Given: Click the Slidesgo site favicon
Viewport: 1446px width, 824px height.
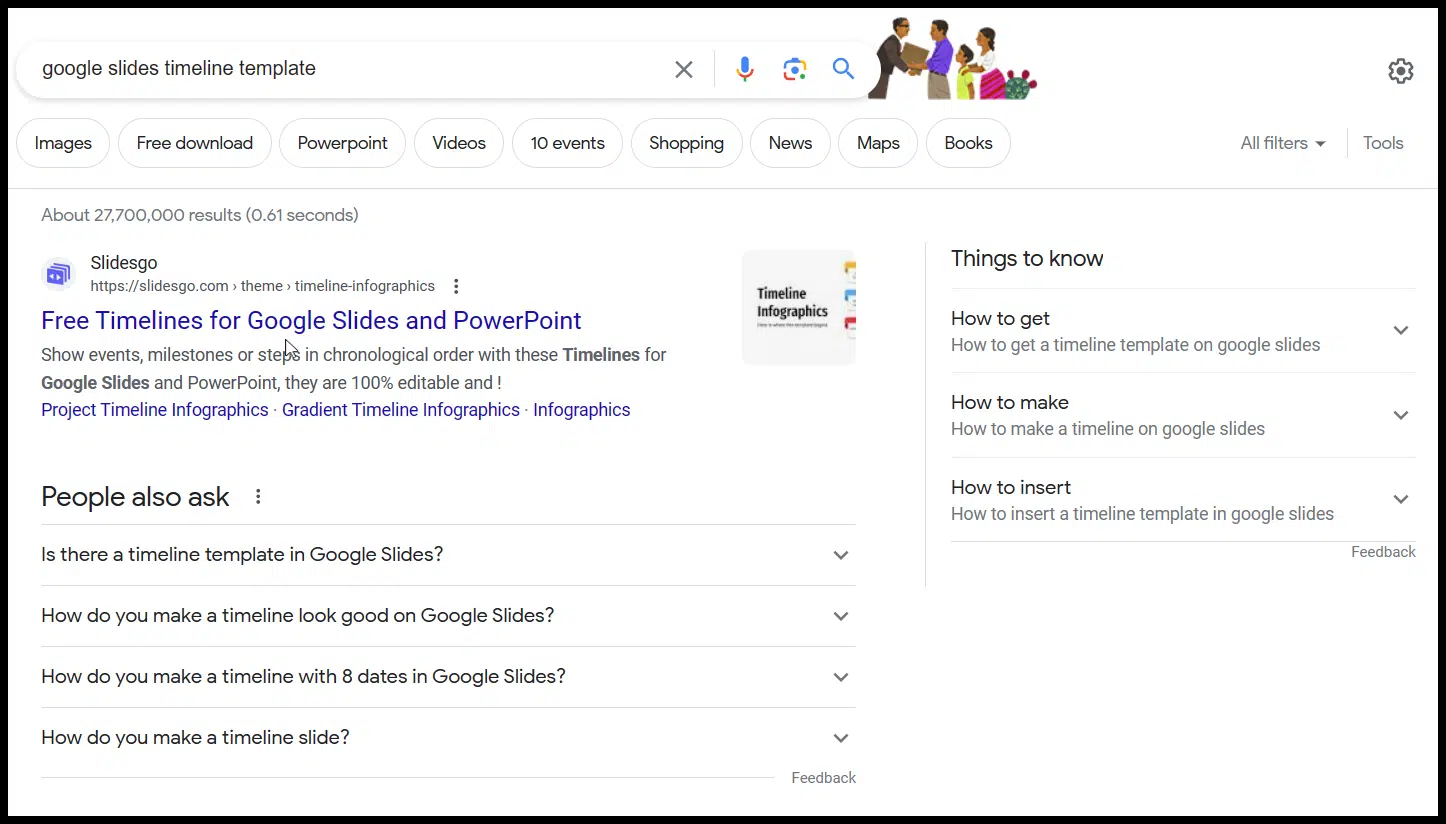Looking at the screenshot, I should [x=59, y=274].
